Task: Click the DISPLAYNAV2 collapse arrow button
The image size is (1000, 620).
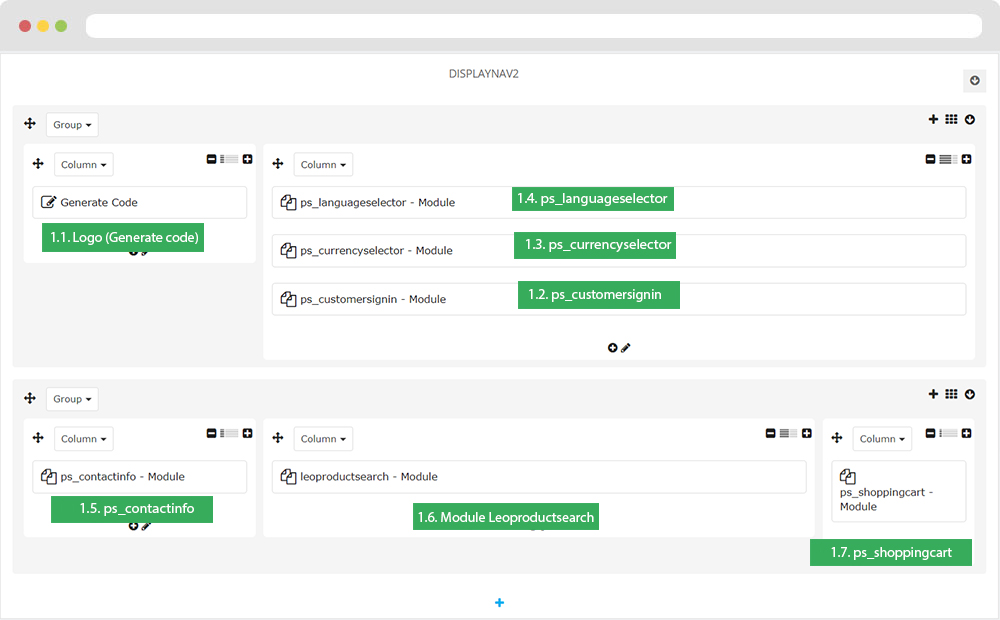Action: 974,81
